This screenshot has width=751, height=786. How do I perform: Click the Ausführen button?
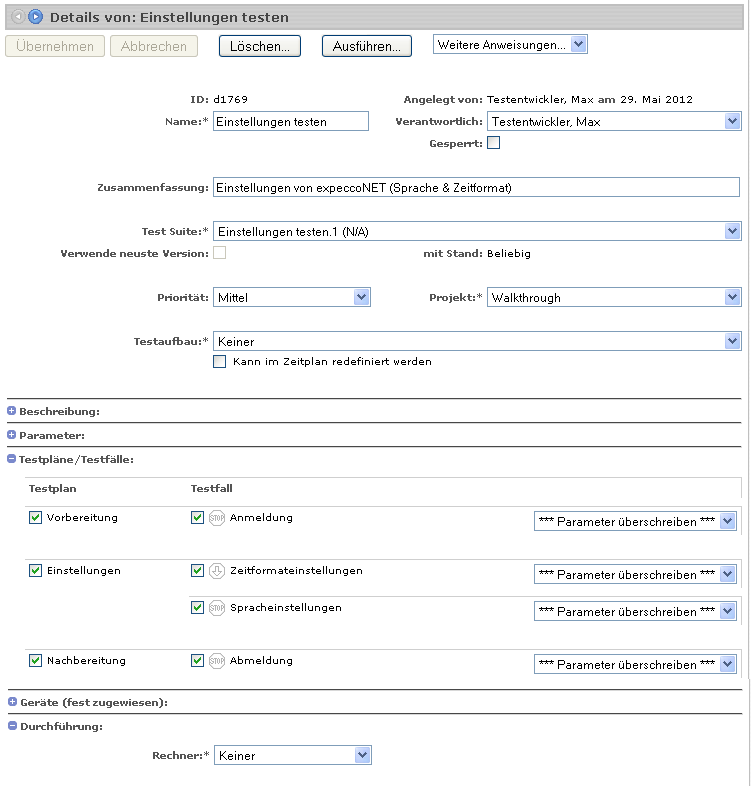(x=367, y=46)
